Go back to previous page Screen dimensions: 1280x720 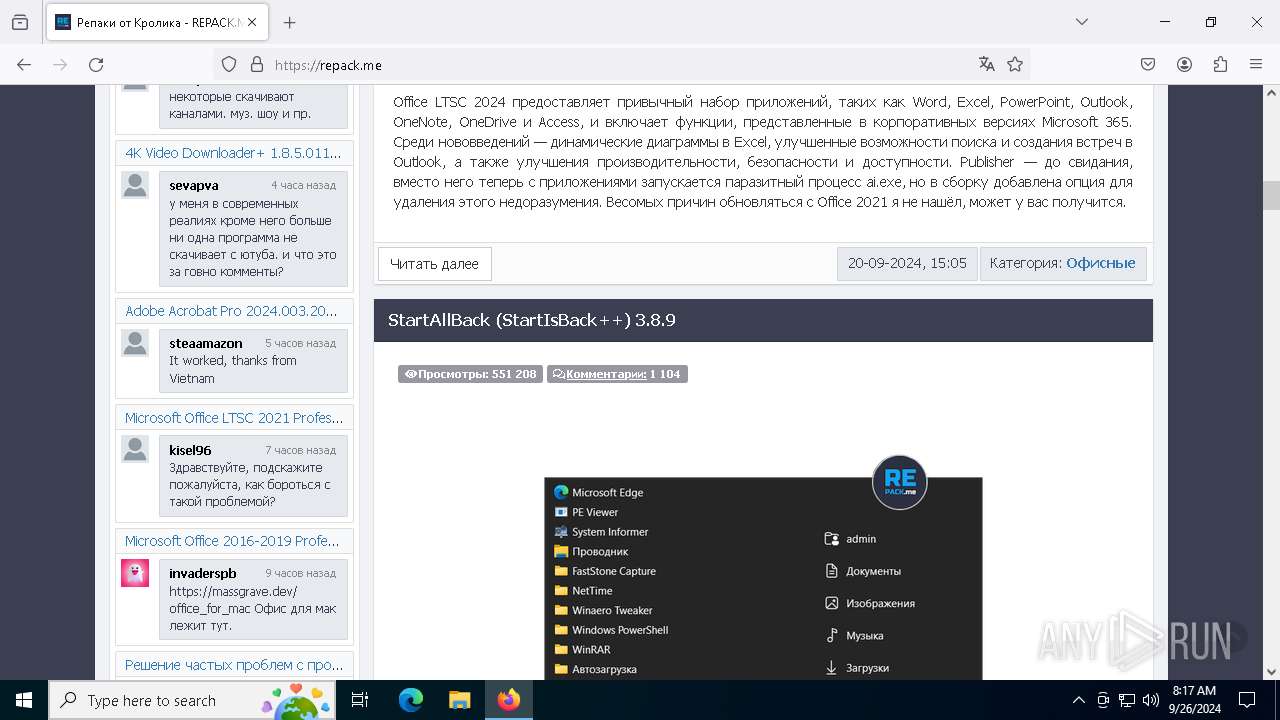[x=24, y=64]
